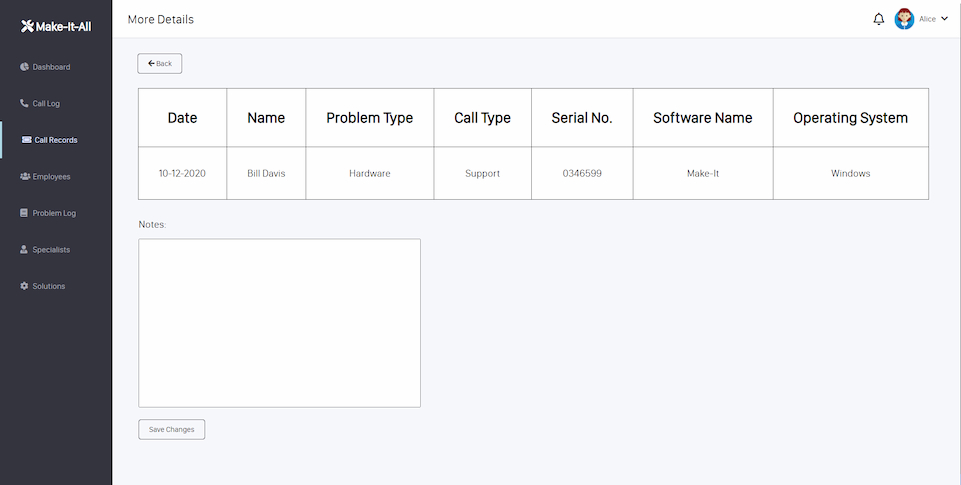Click the Operating System column header
961x485 pixels.
851,118
